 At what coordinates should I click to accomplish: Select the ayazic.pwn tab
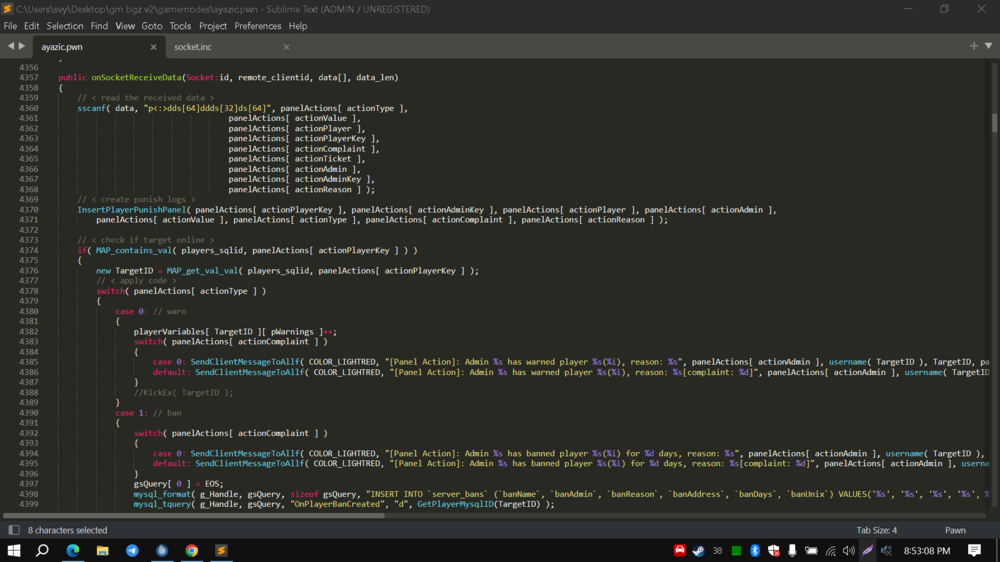62,47
